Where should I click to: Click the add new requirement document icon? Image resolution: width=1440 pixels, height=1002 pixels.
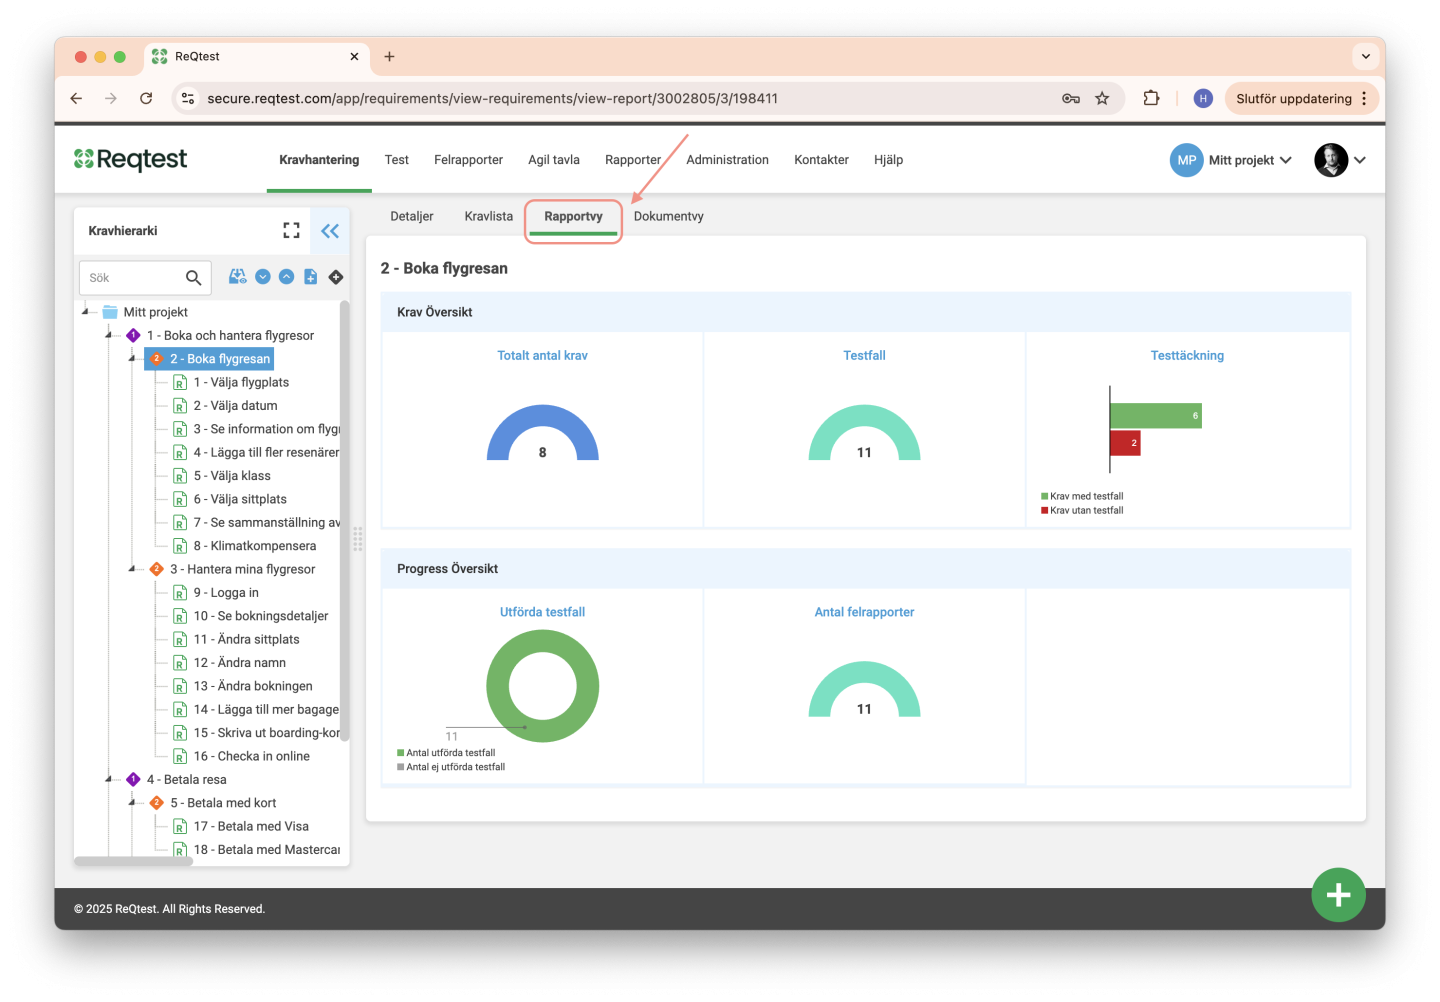point(311,277)
